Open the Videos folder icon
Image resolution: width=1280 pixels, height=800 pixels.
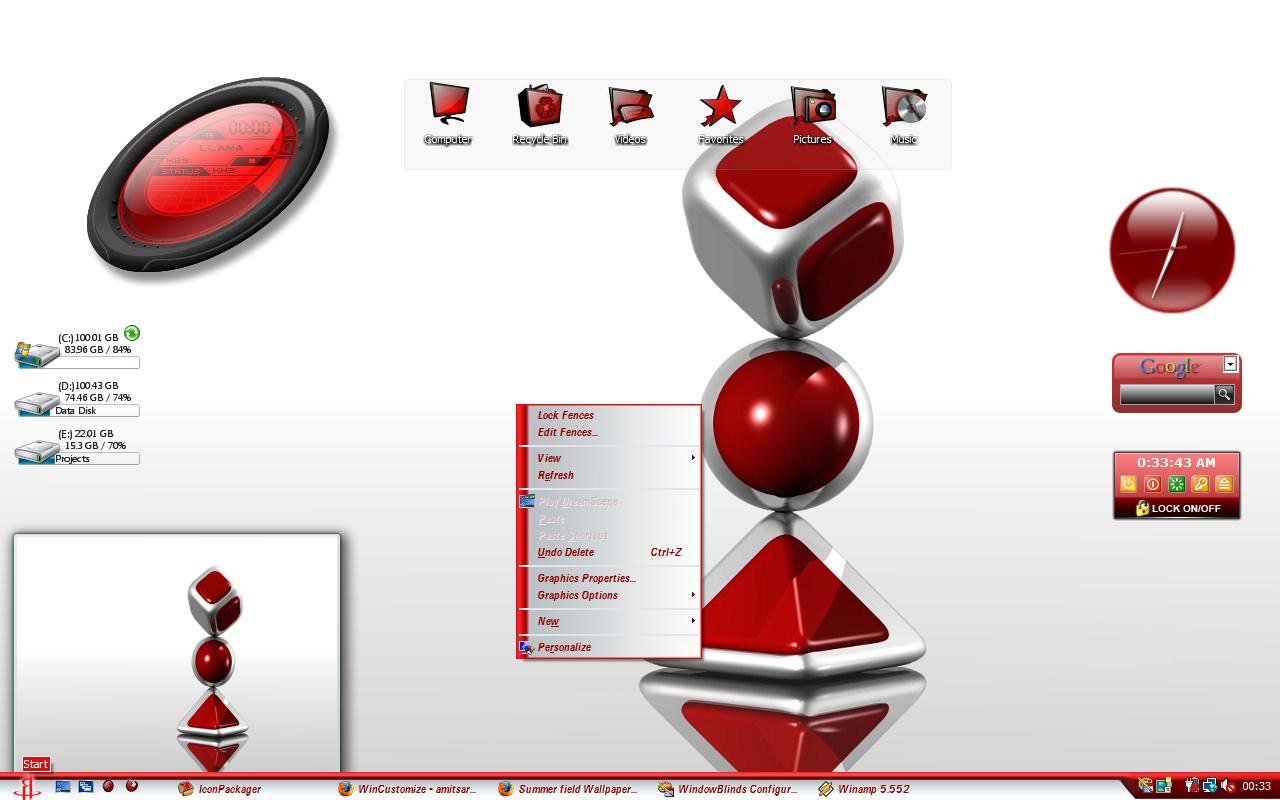coord(630,114)
